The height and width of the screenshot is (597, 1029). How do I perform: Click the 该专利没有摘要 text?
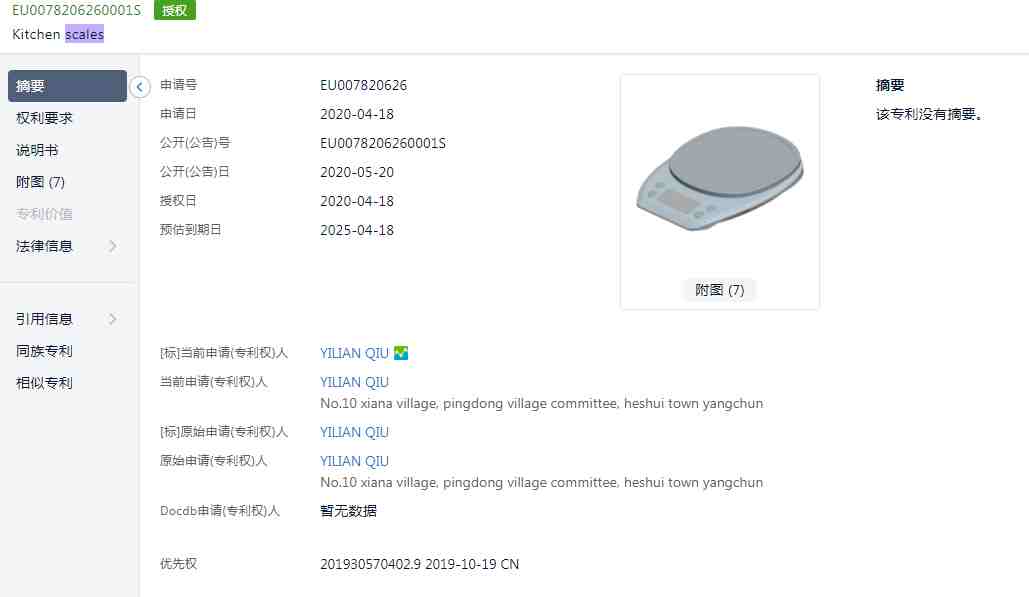pos(929,114)
